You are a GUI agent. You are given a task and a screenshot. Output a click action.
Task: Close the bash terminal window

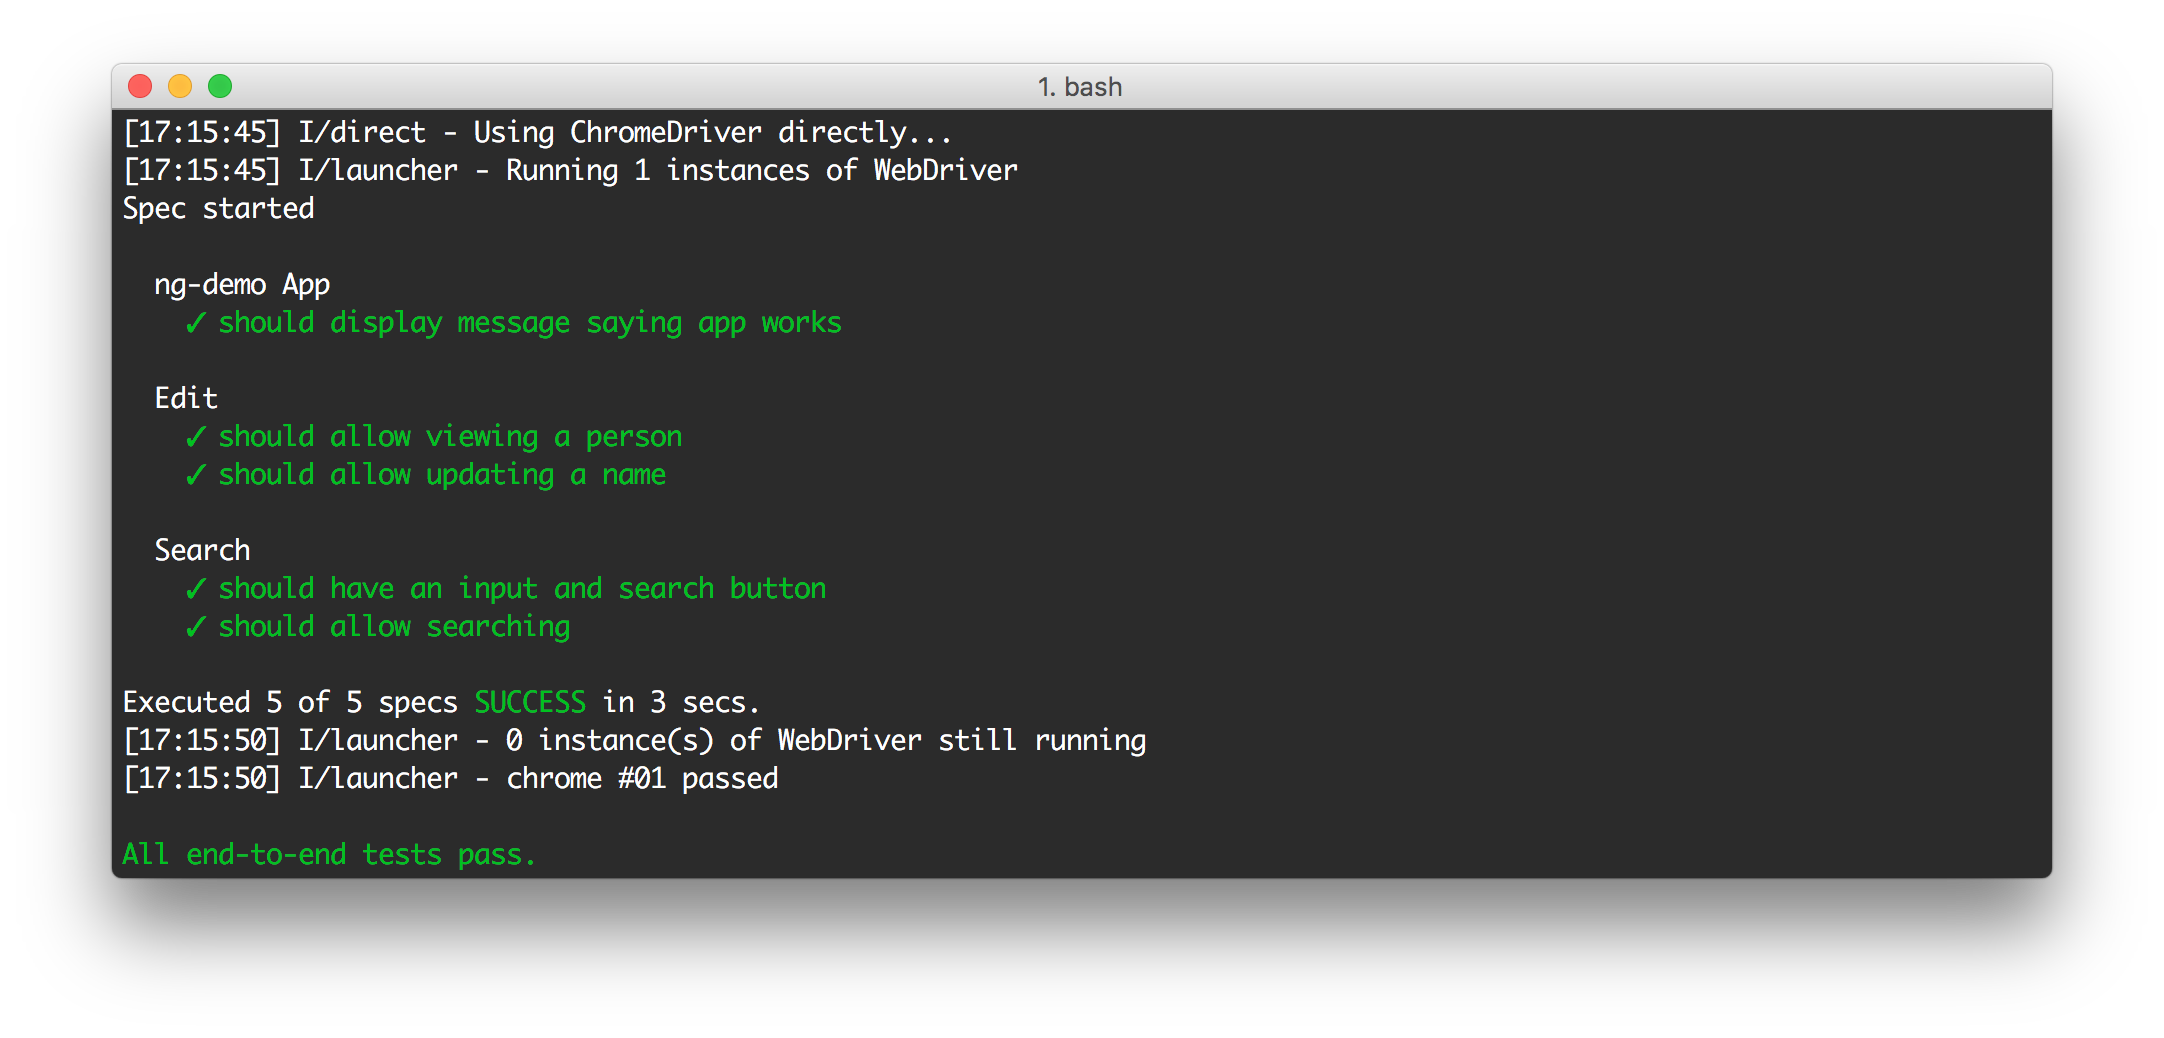coord(140,87)
